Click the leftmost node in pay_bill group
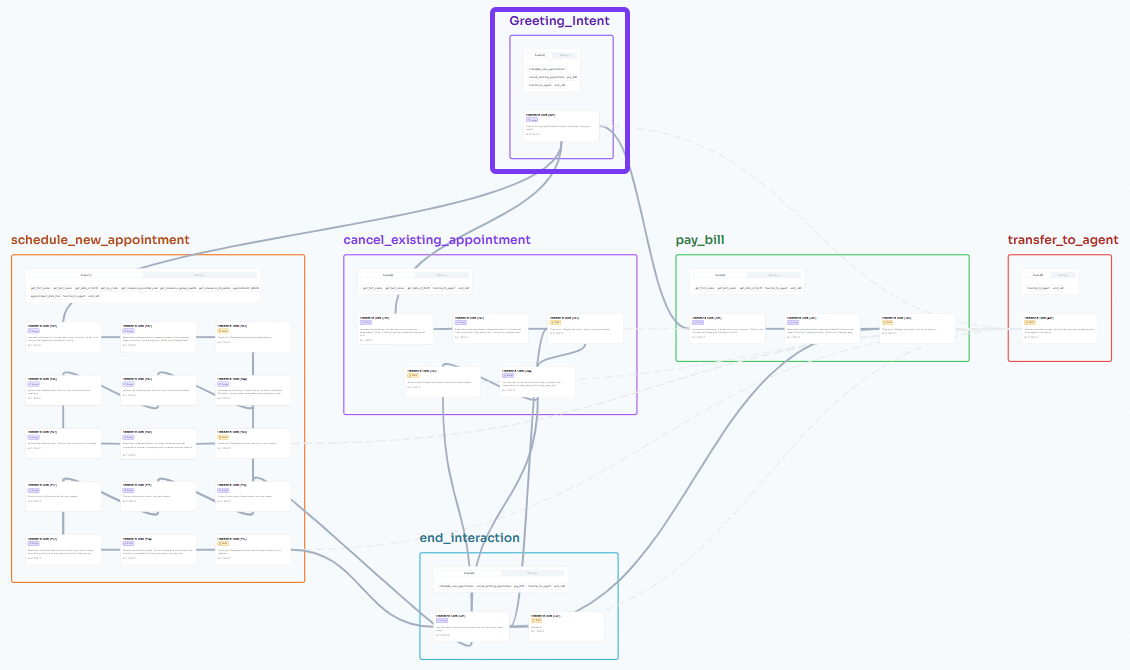Screen dimensions: 1130x670 tap(728, 329)
